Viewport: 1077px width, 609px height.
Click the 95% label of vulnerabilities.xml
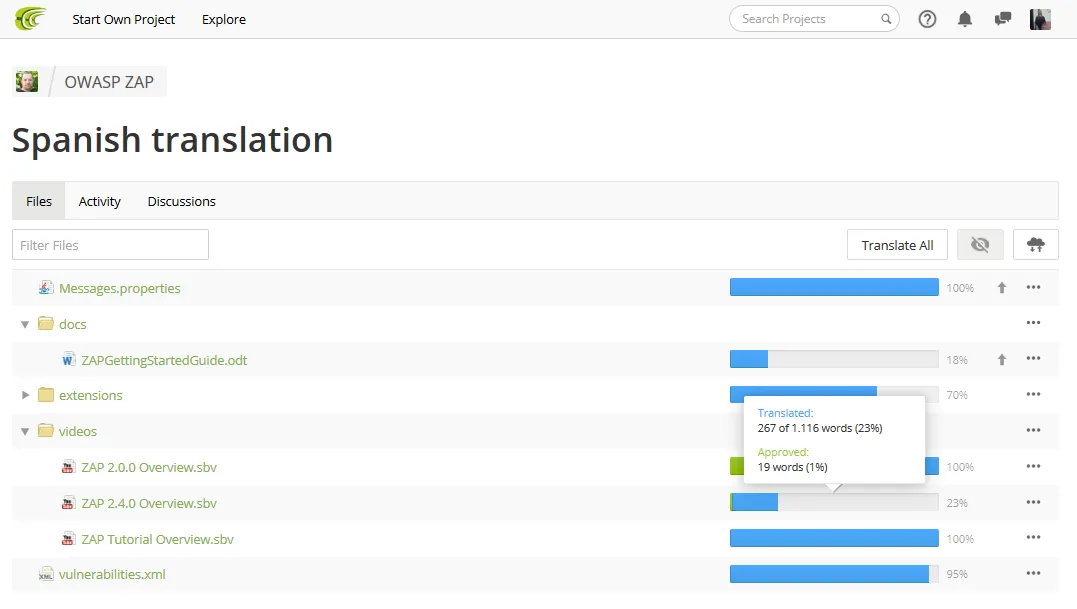957,574
